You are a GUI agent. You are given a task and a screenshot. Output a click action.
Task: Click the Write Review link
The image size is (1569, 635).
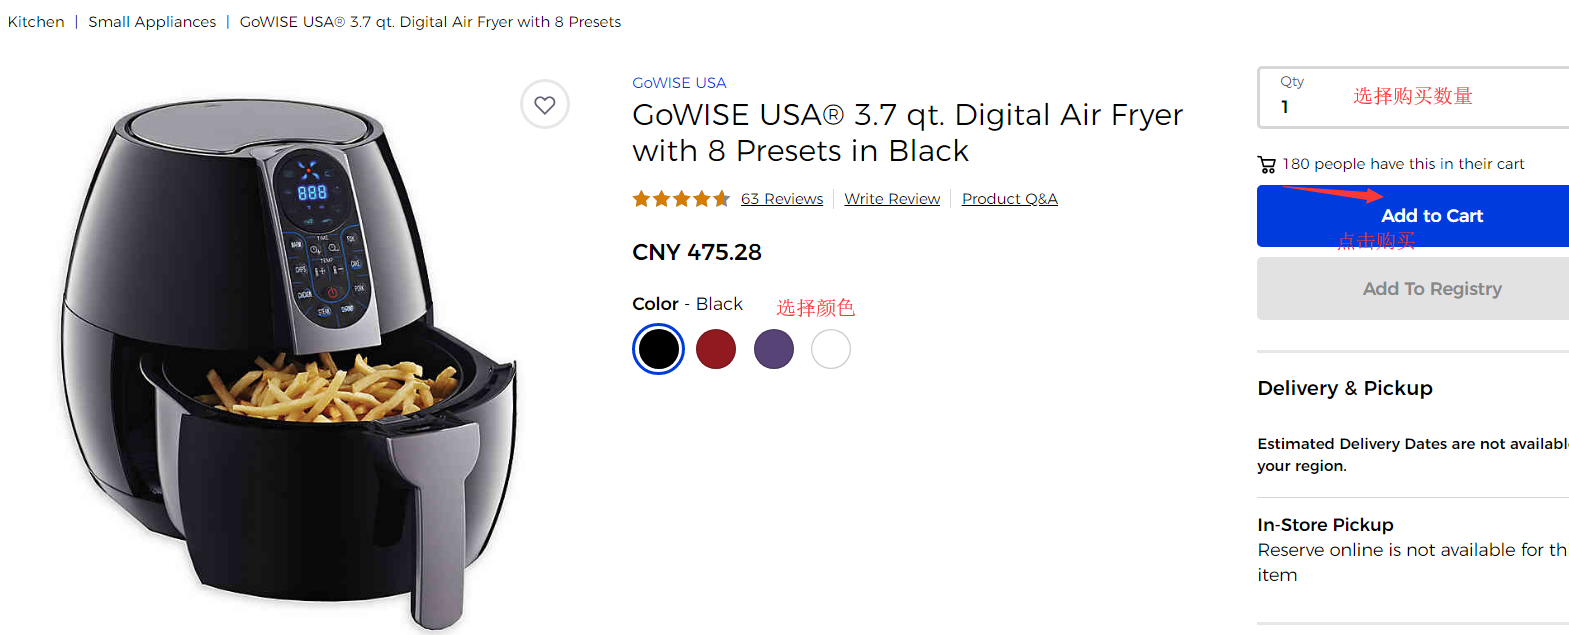click(892, 199)
